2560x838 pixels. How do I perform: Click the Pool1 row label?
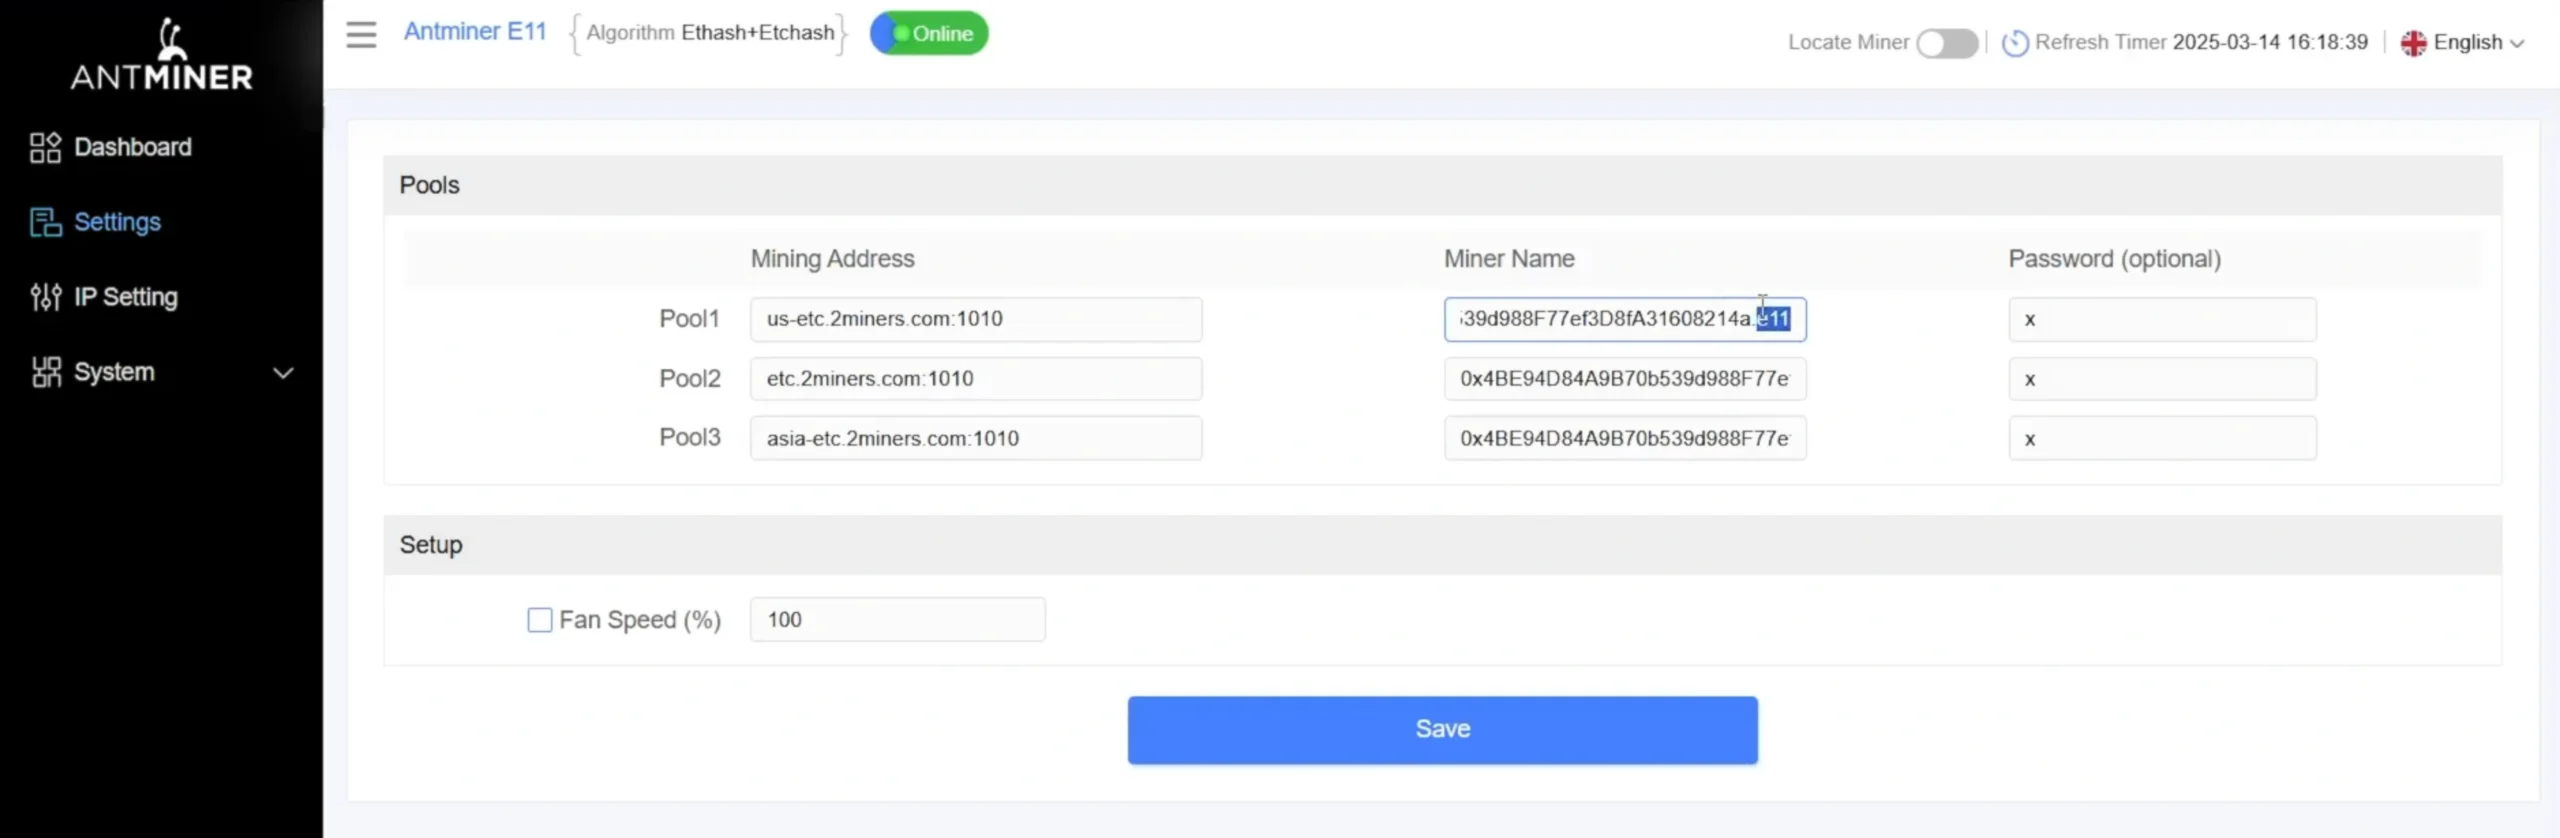[689, 319]
